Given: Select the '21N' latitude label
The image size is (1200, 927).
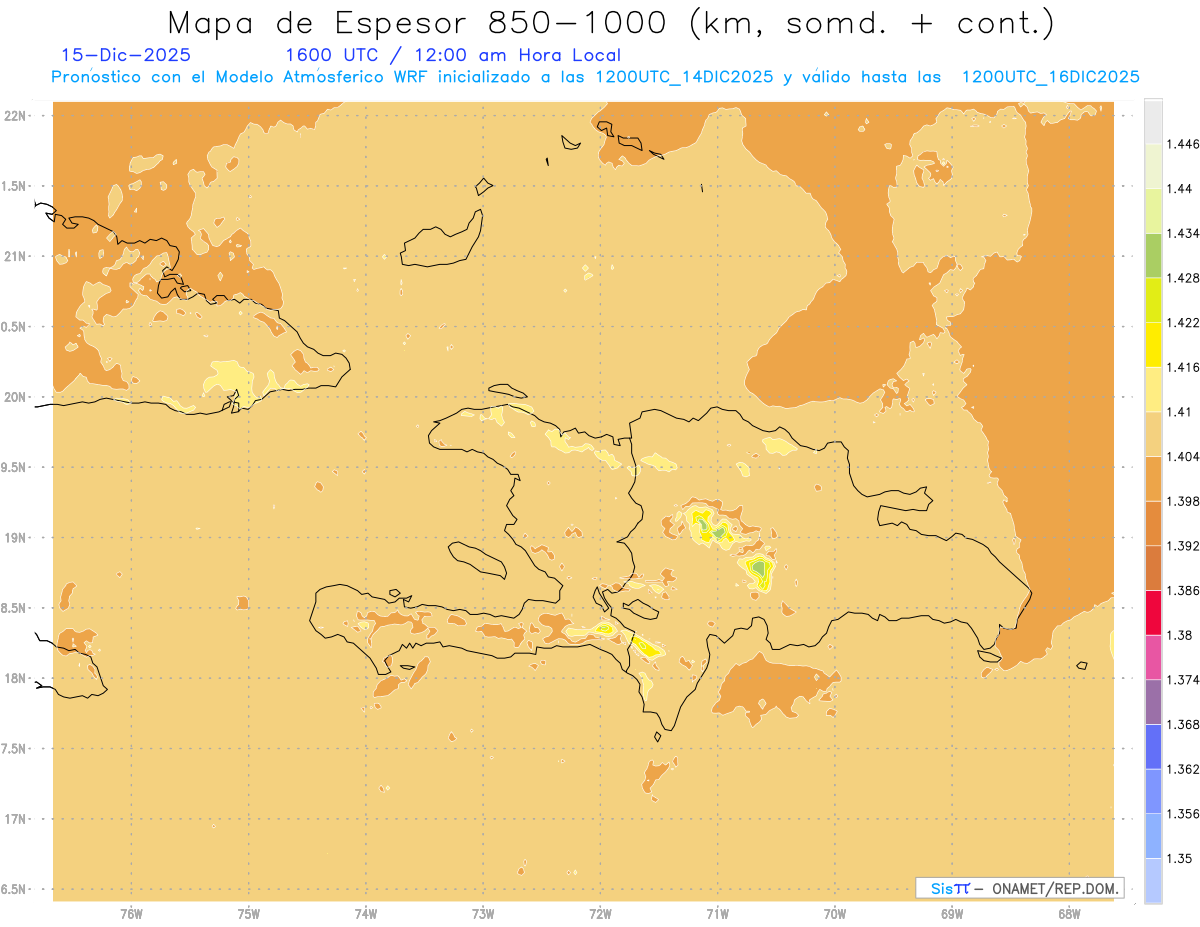Looking at the screenshot, I should point(16,256).
